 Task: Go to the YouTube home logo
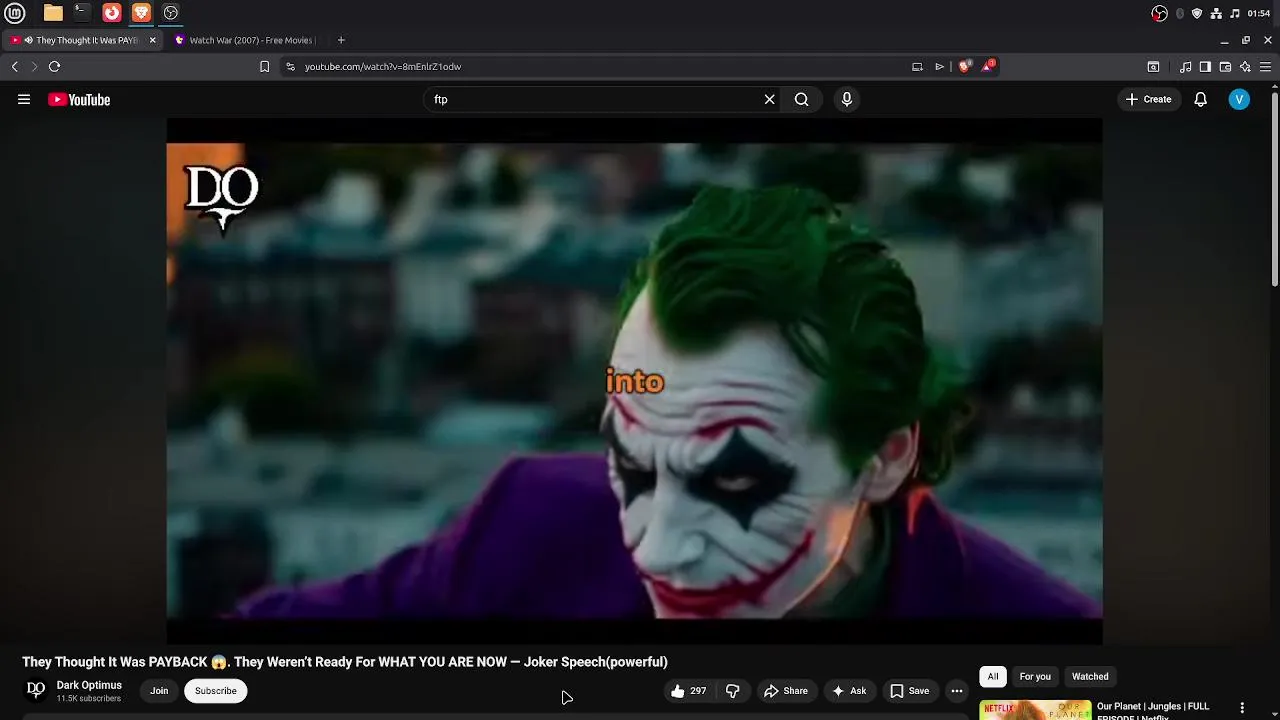(79, 100)
